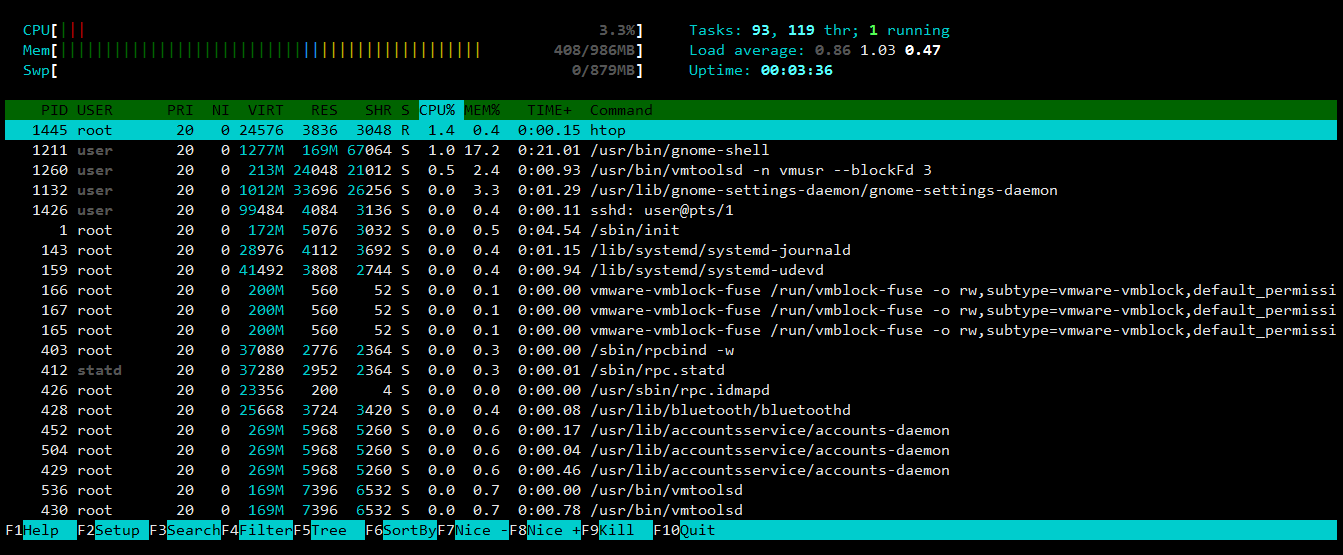Sort by the PID column header
This screenshot has height=555, width=1343.
coord(54,110)
